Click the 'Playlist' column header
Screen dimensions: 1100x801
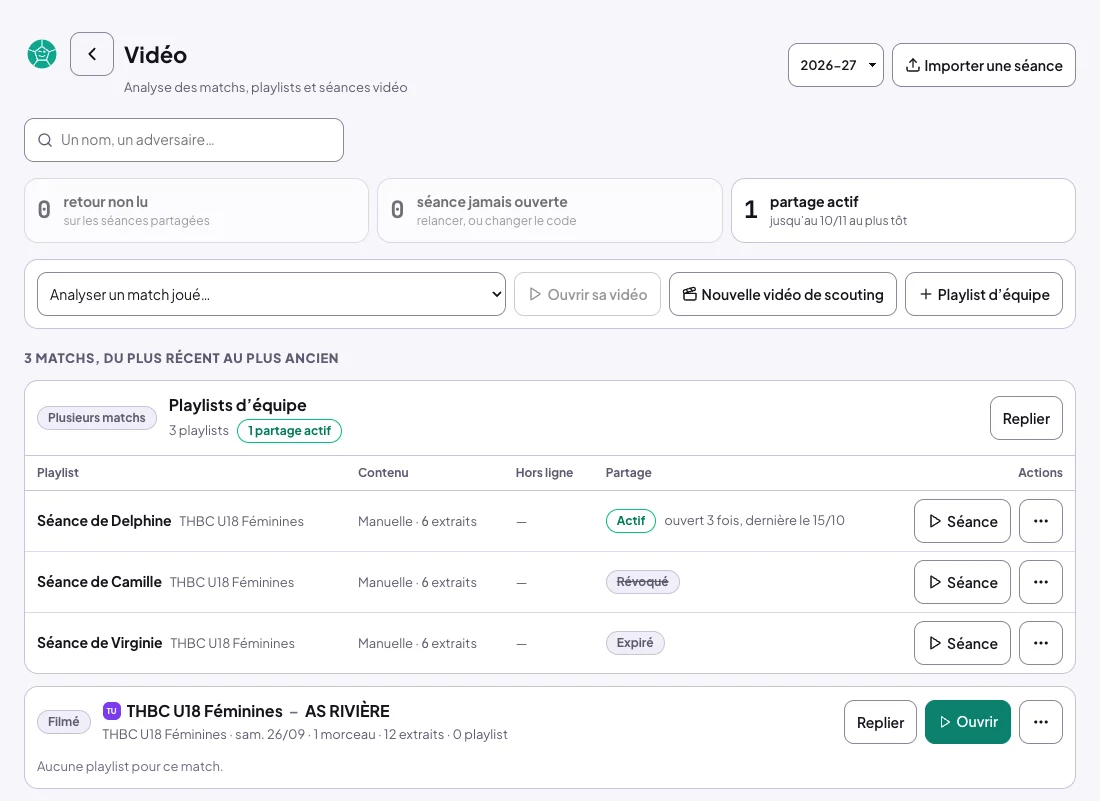(x=58, y=473)
